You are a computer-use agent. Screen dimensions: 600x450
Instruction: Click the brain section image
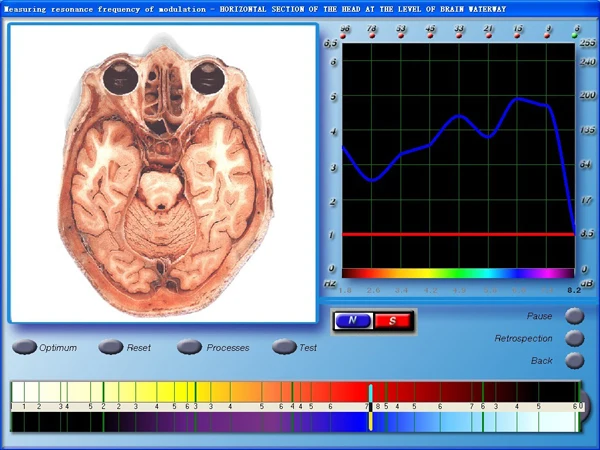[162, 170]
